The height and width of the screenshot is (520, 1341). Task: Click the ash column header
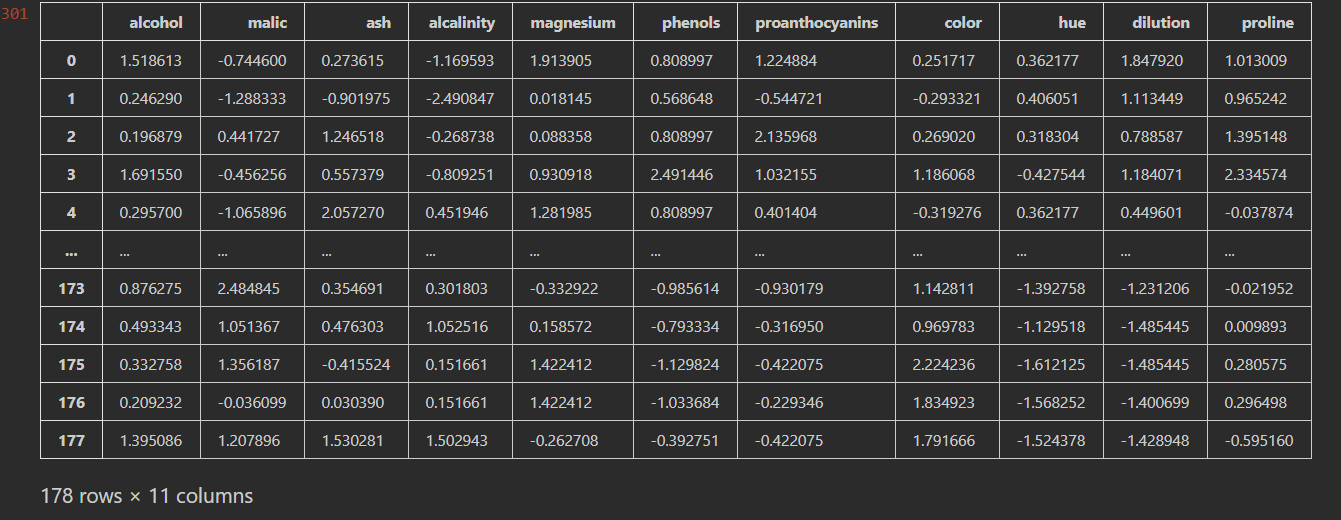(x=378, y=22)
